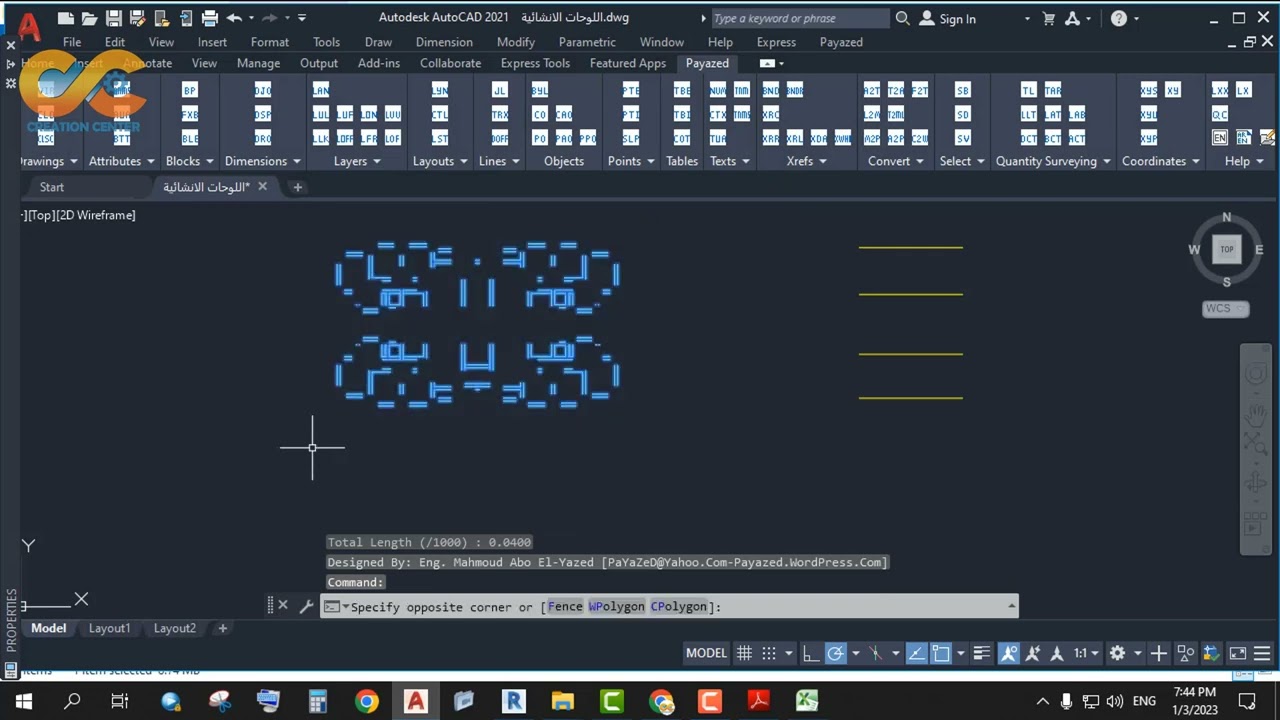1280x720 pixels.
Task: Switch language with the EN icon
Action: click(1220, 138)
